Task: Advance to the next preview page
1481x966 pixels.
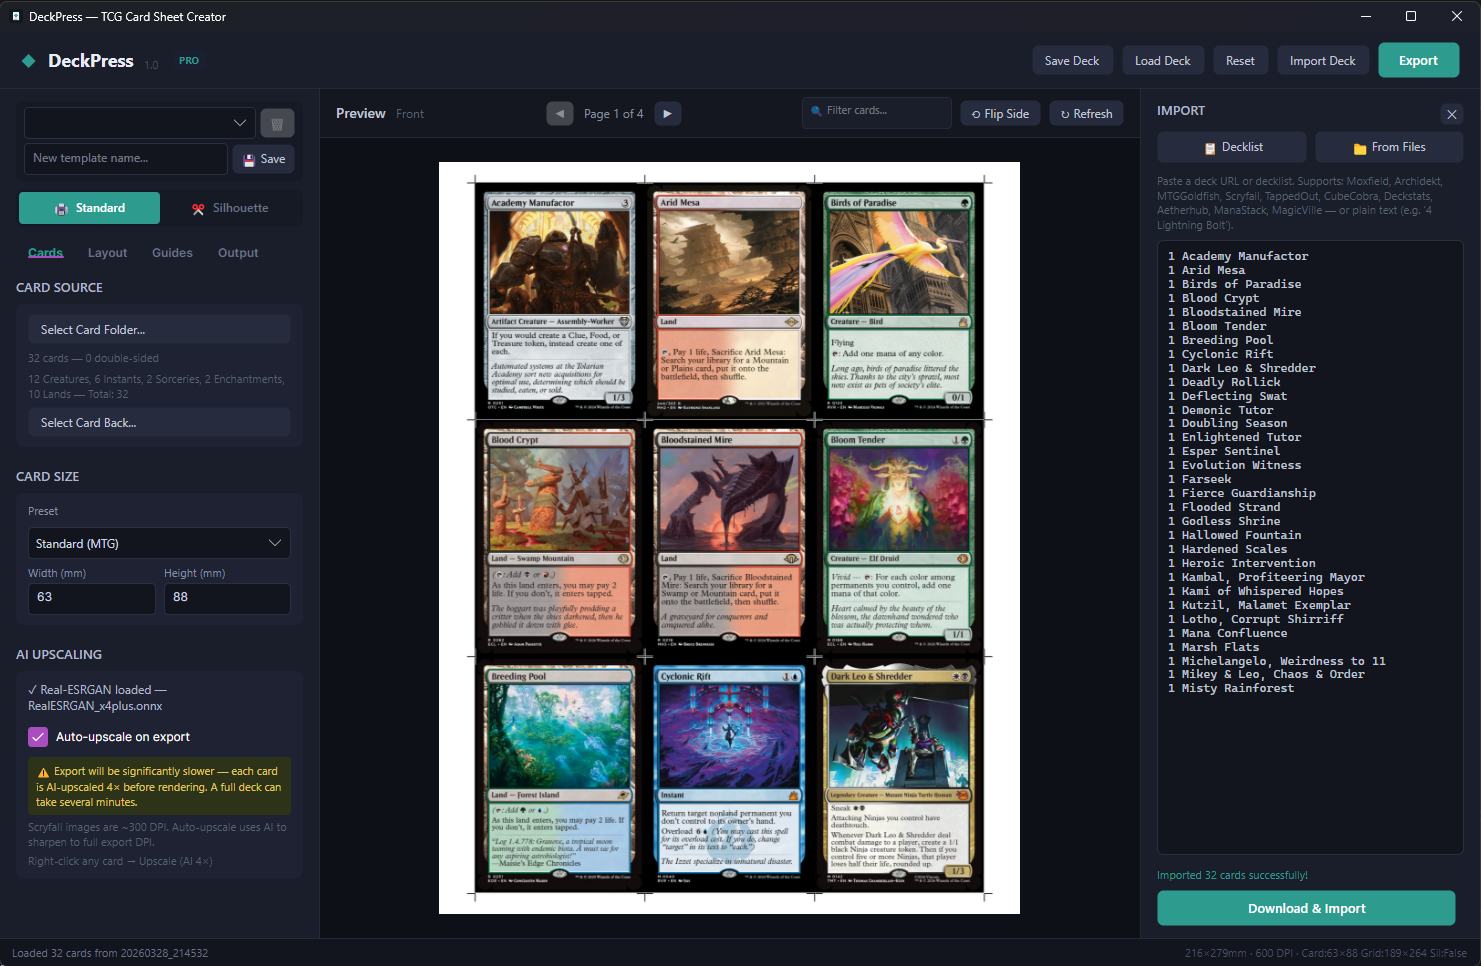Action: [x=667, y=113]
